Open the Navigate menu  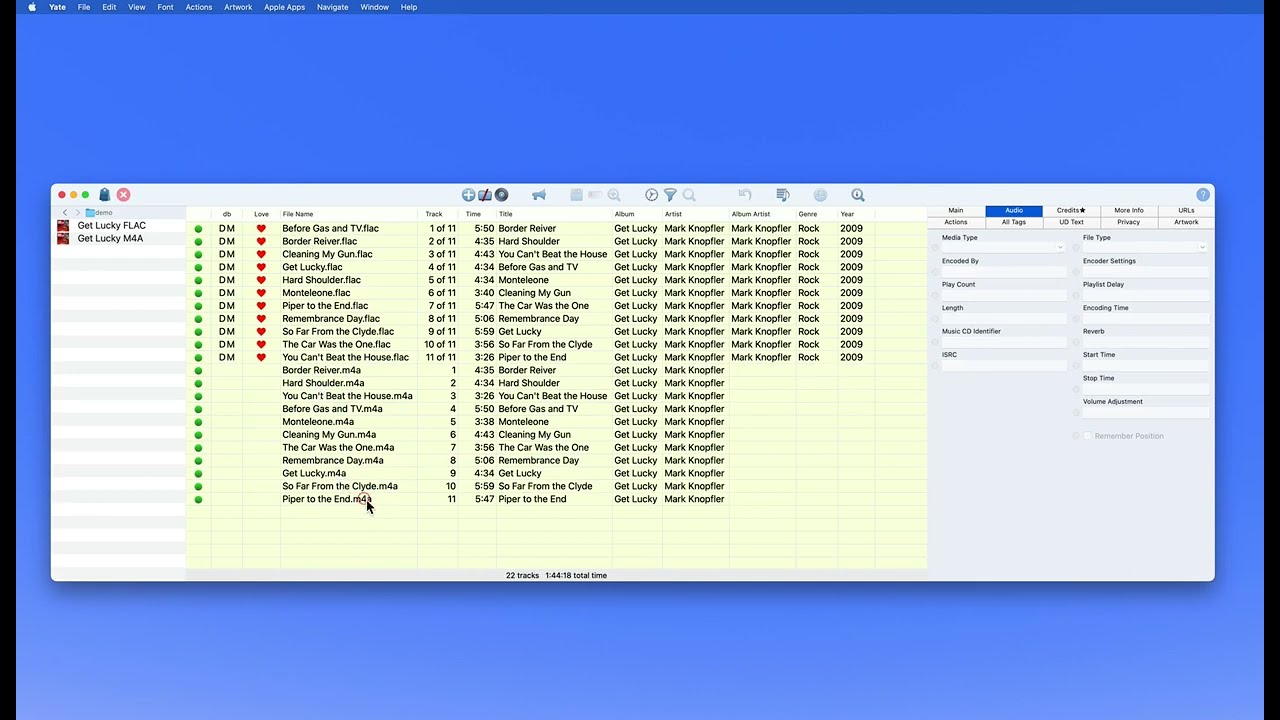(332, 7)
